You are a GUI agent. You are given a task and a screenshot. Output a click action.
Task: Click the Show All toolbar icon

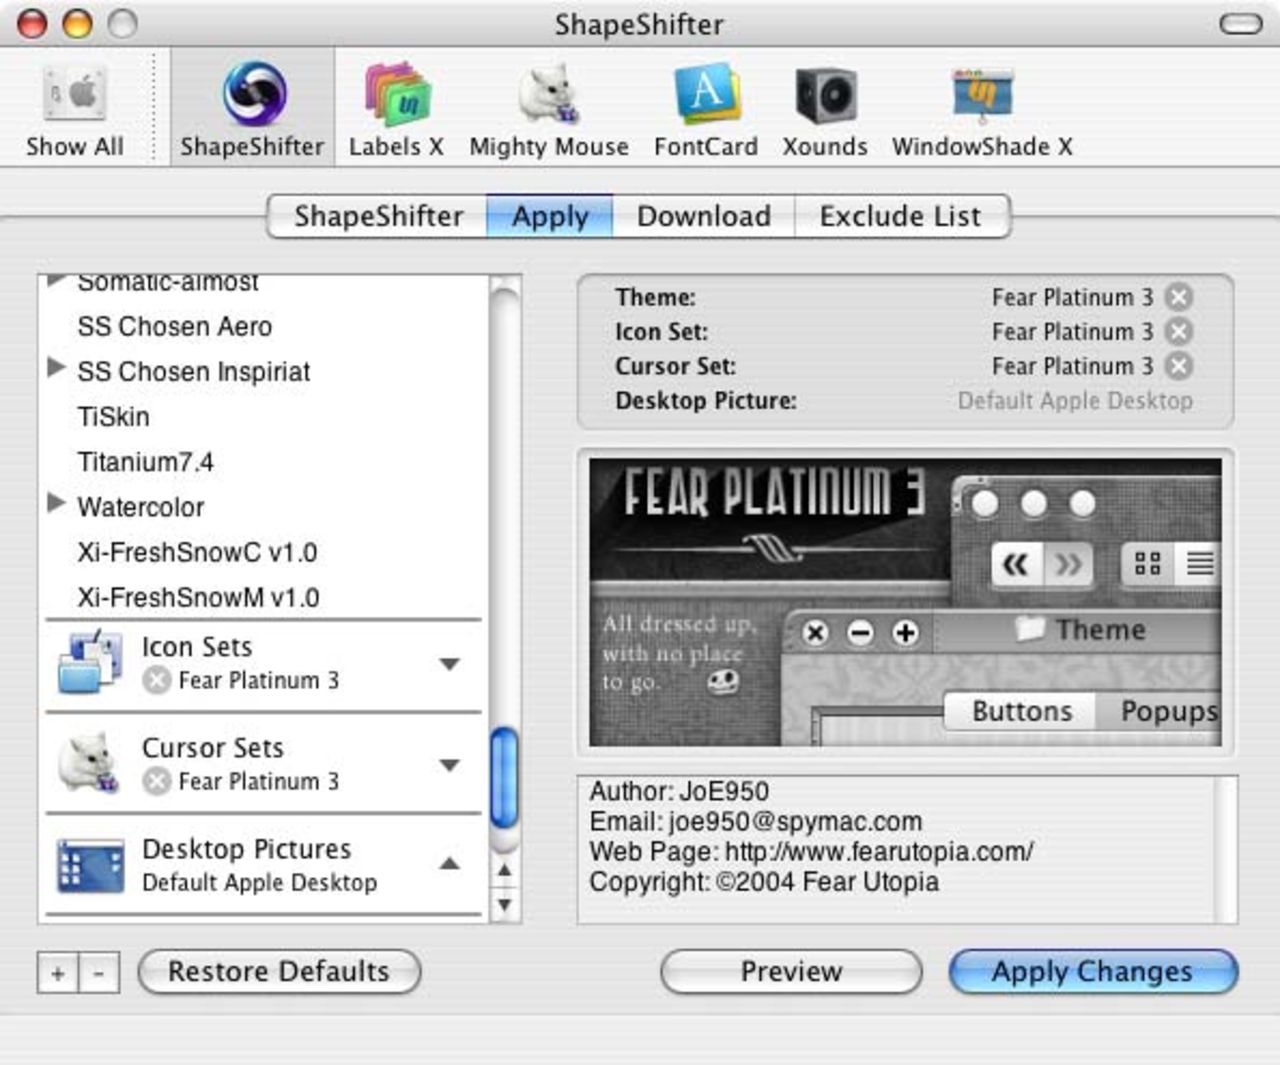tap(75, 97)
